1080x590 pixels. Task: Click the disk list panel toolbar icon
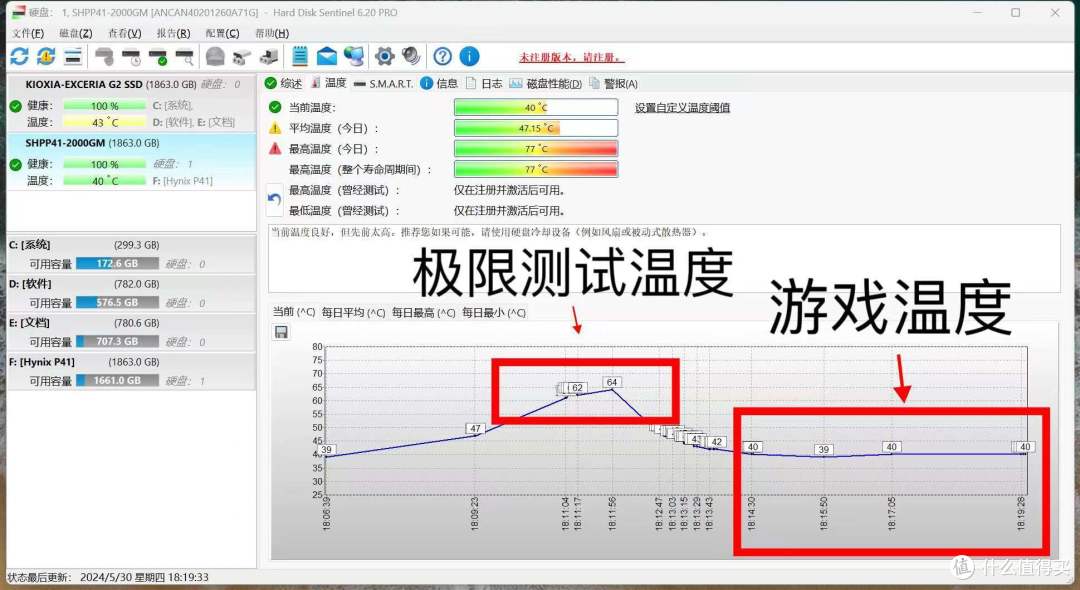[73, 56]
